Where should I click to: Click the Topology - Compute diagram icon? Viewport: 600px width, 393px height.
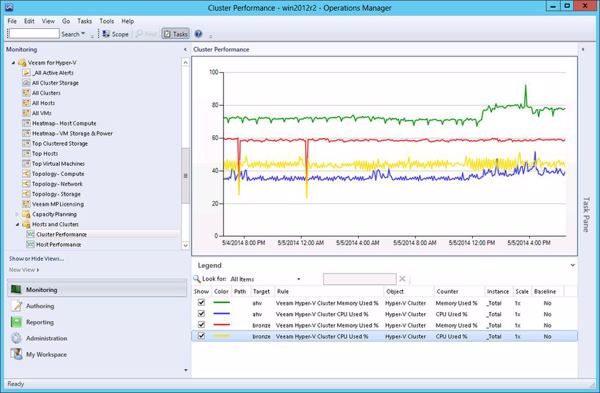[x=26, y=174]
